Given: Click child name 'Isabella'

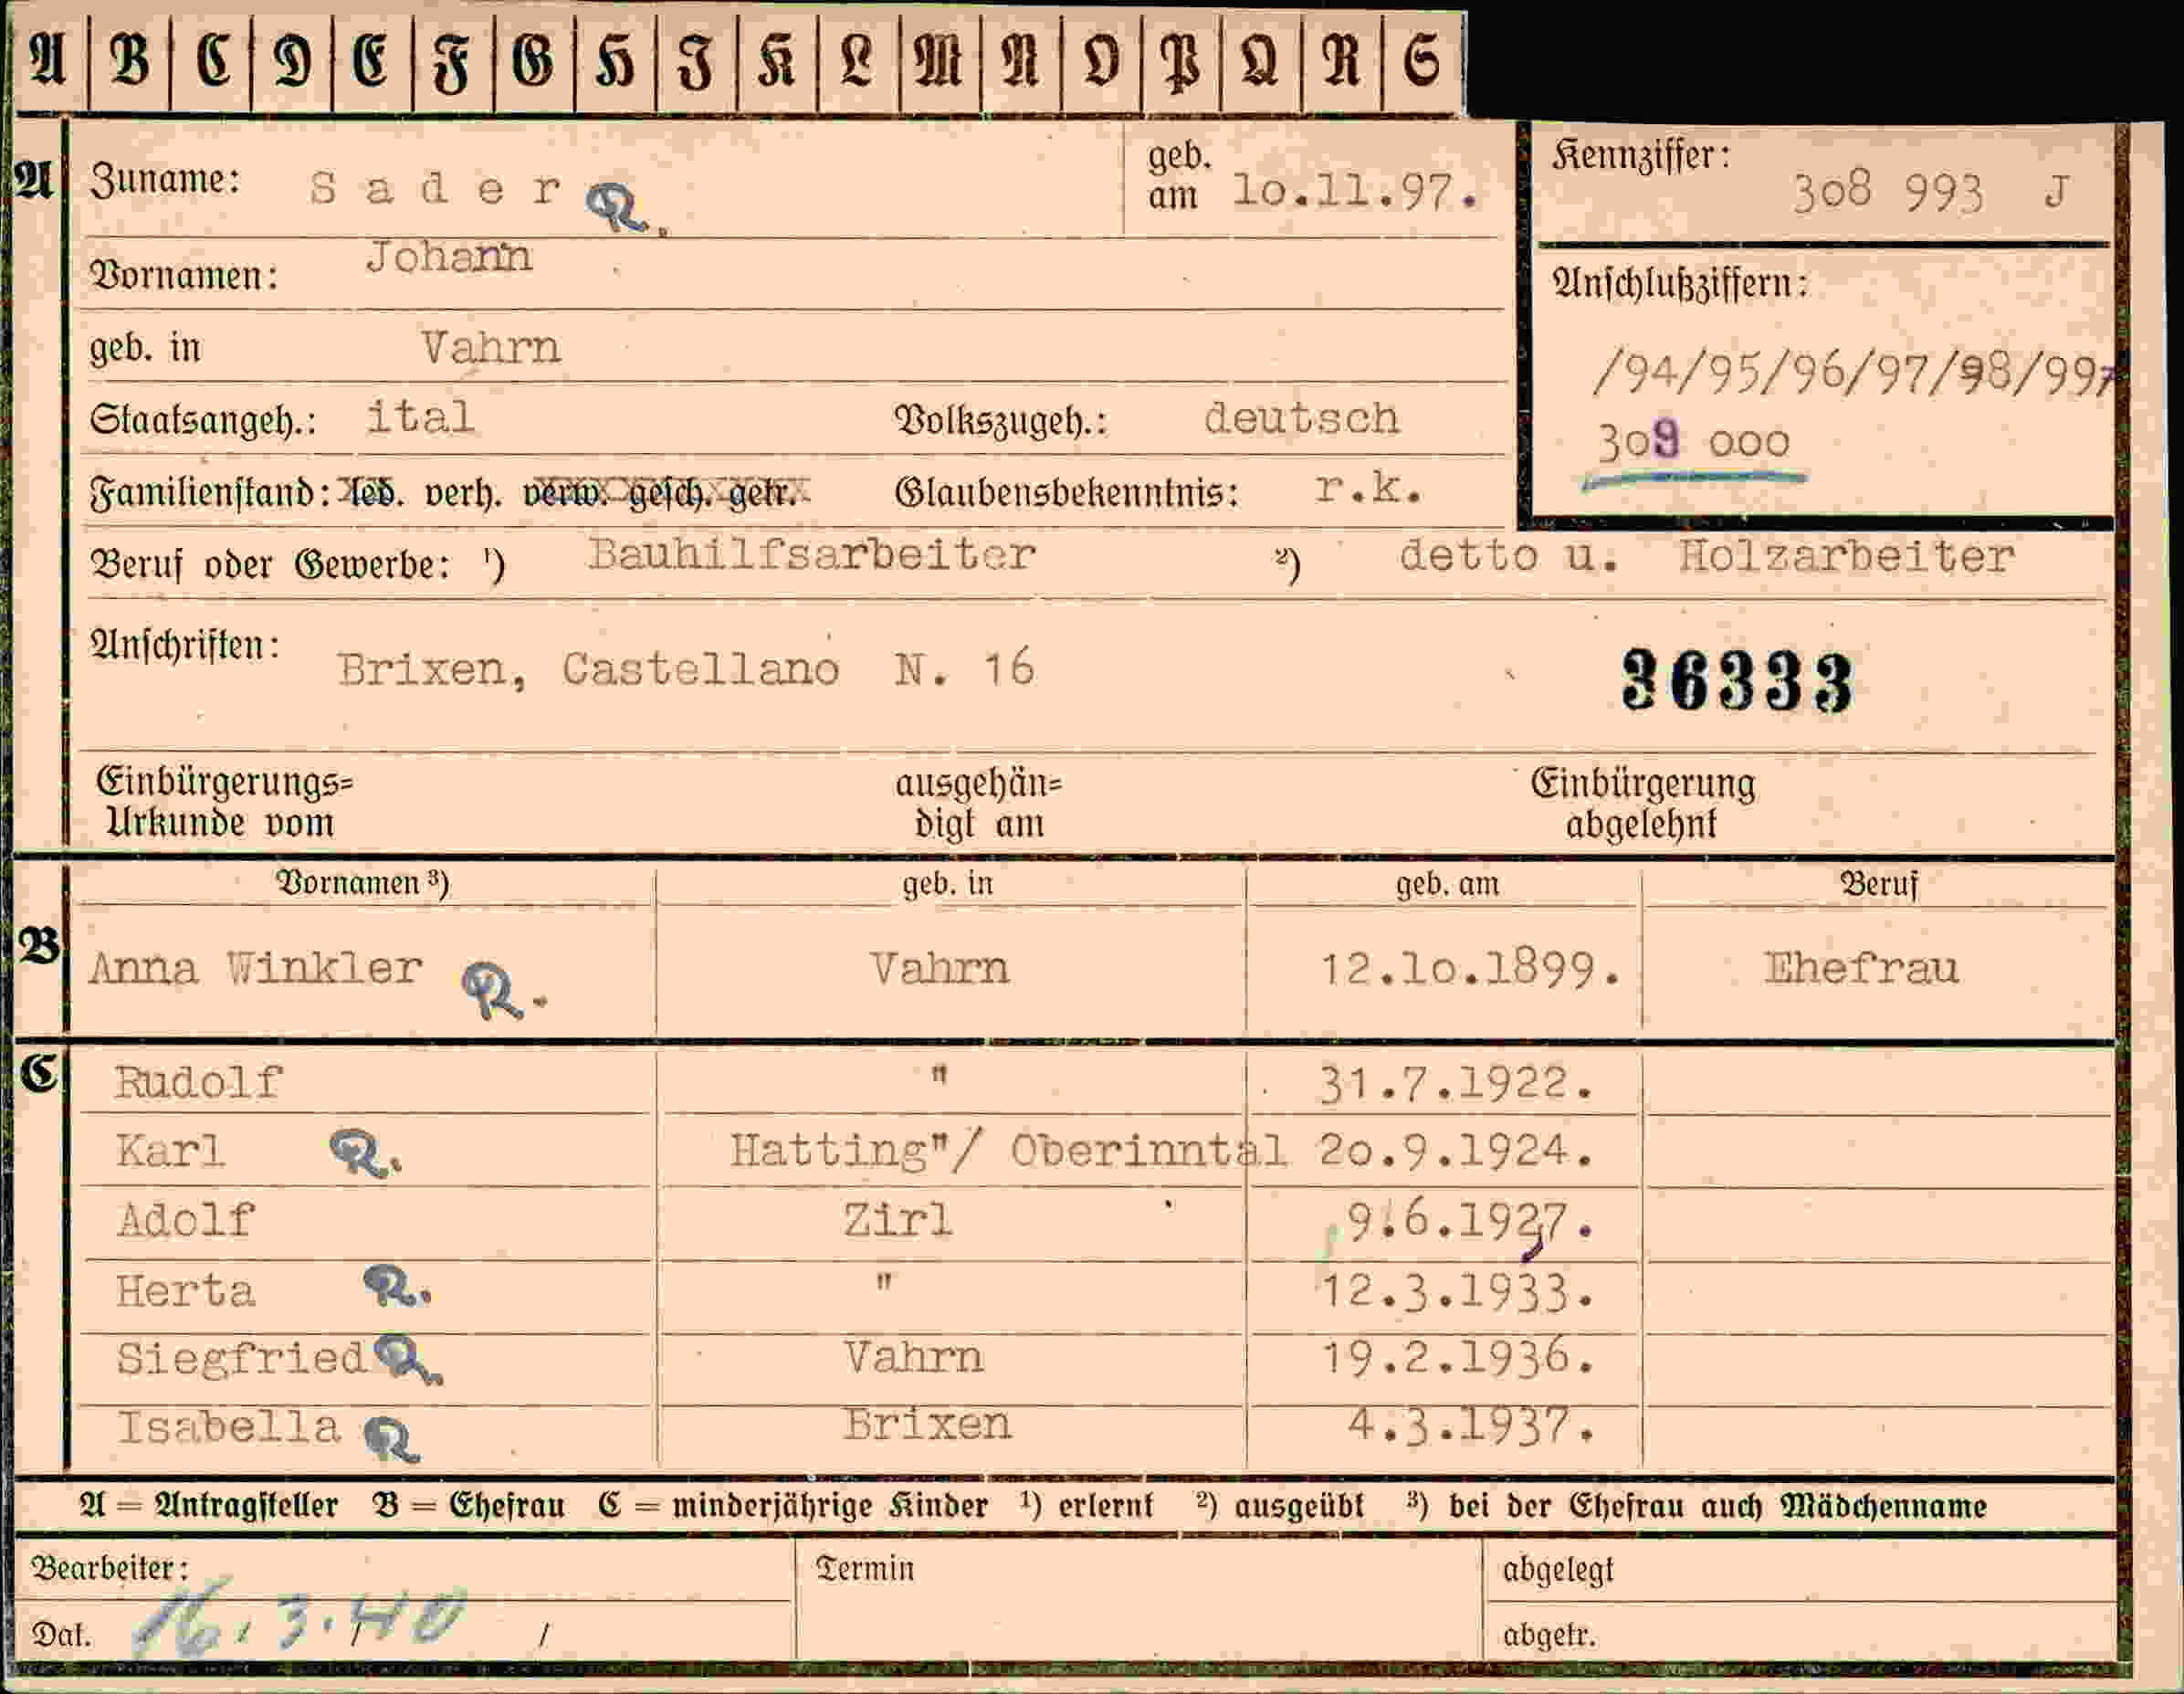Looking at the screenshot, I should click(228, 1428).
